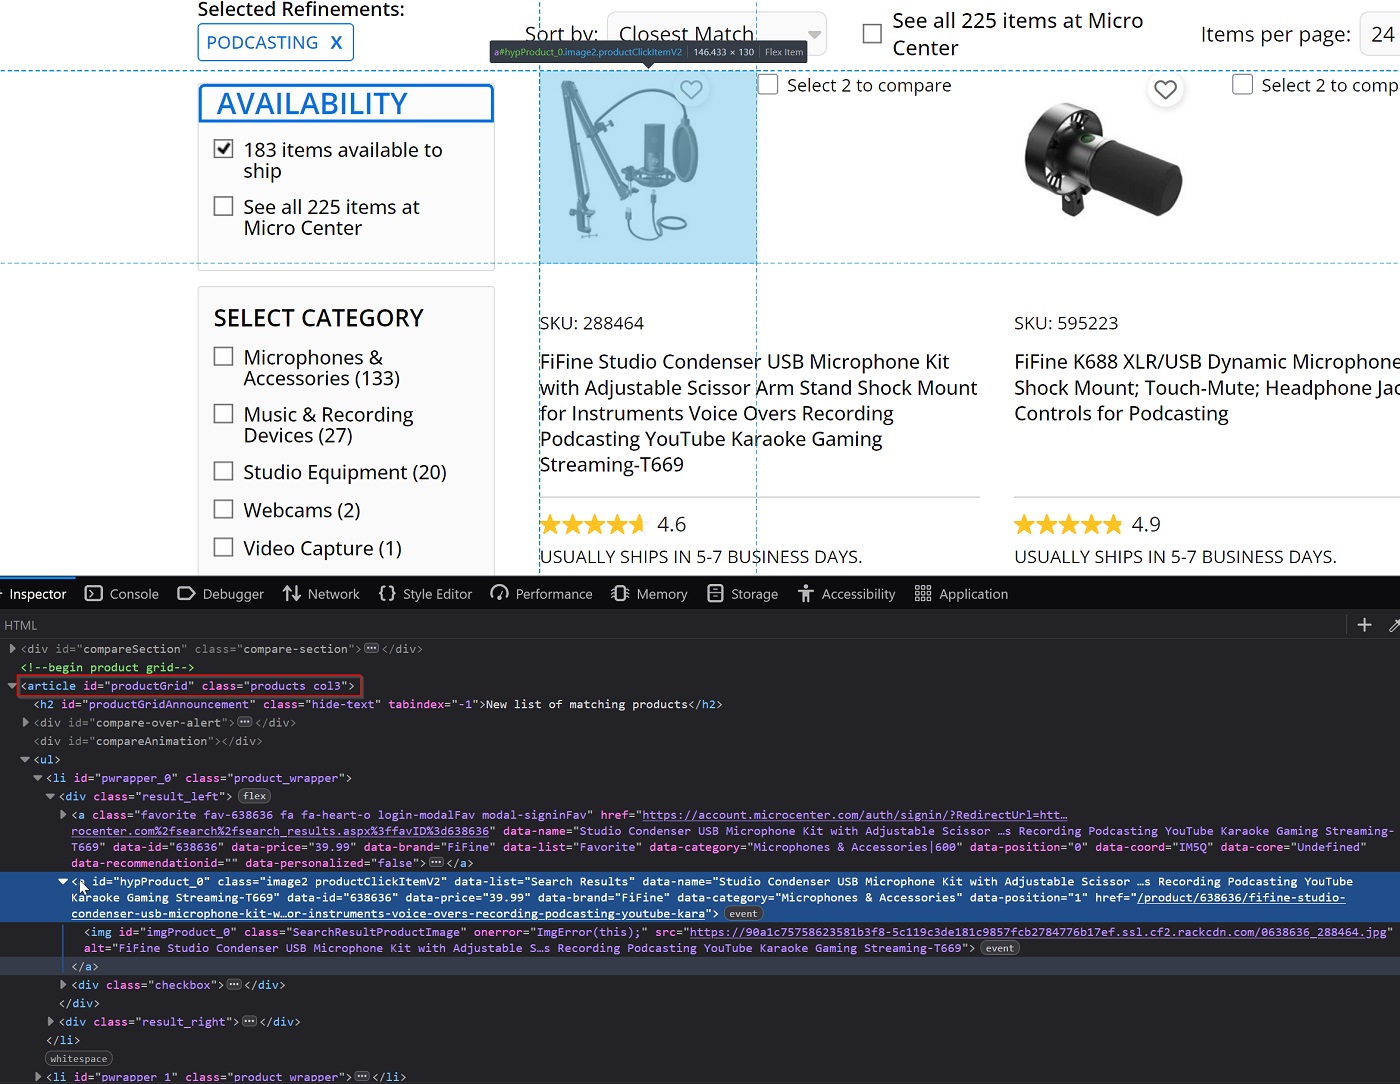
Task: Expand the compareSection div node
Action: tap(12, 649)
